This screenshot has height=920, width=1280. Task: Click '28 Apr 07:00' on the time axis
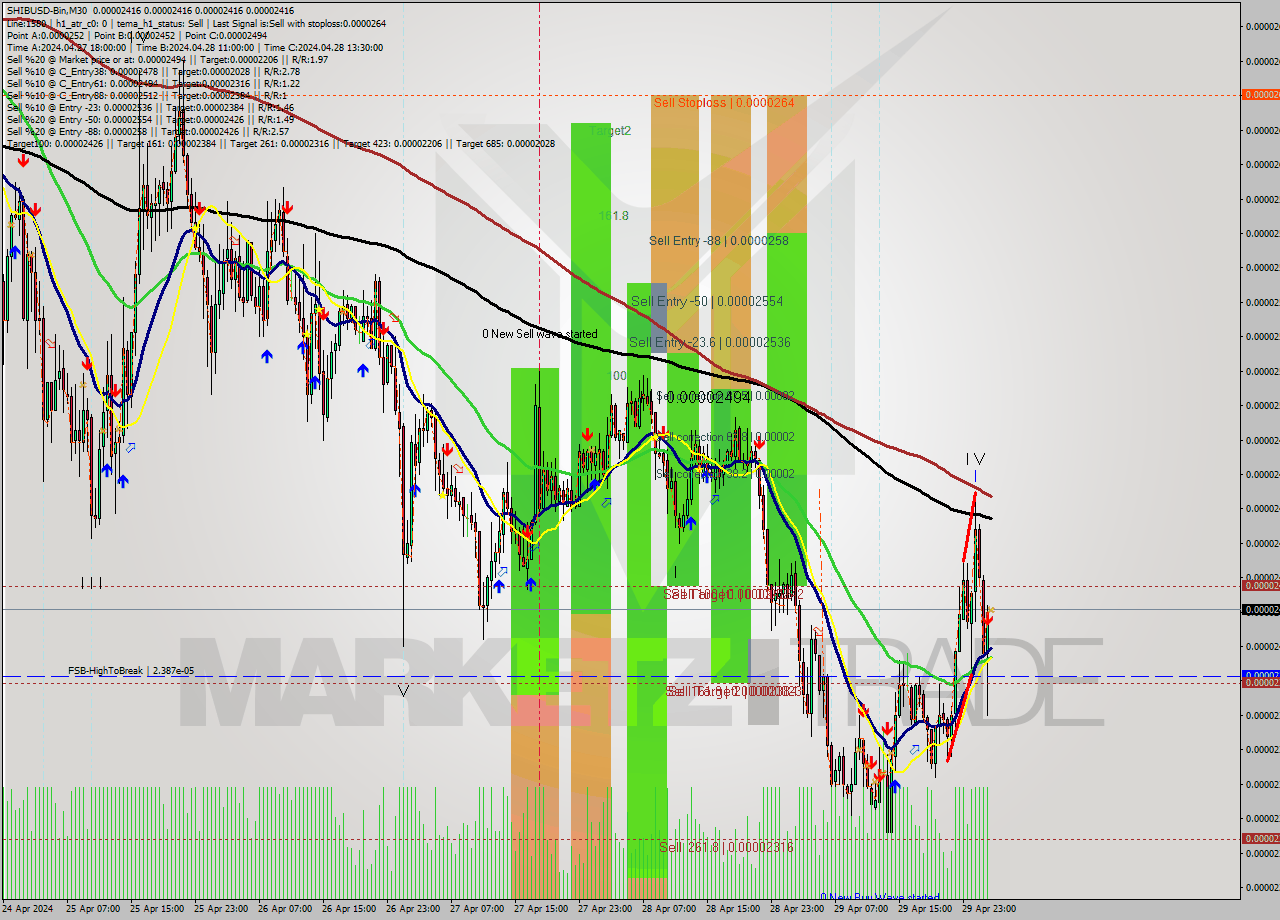click(x=668, y=909)
